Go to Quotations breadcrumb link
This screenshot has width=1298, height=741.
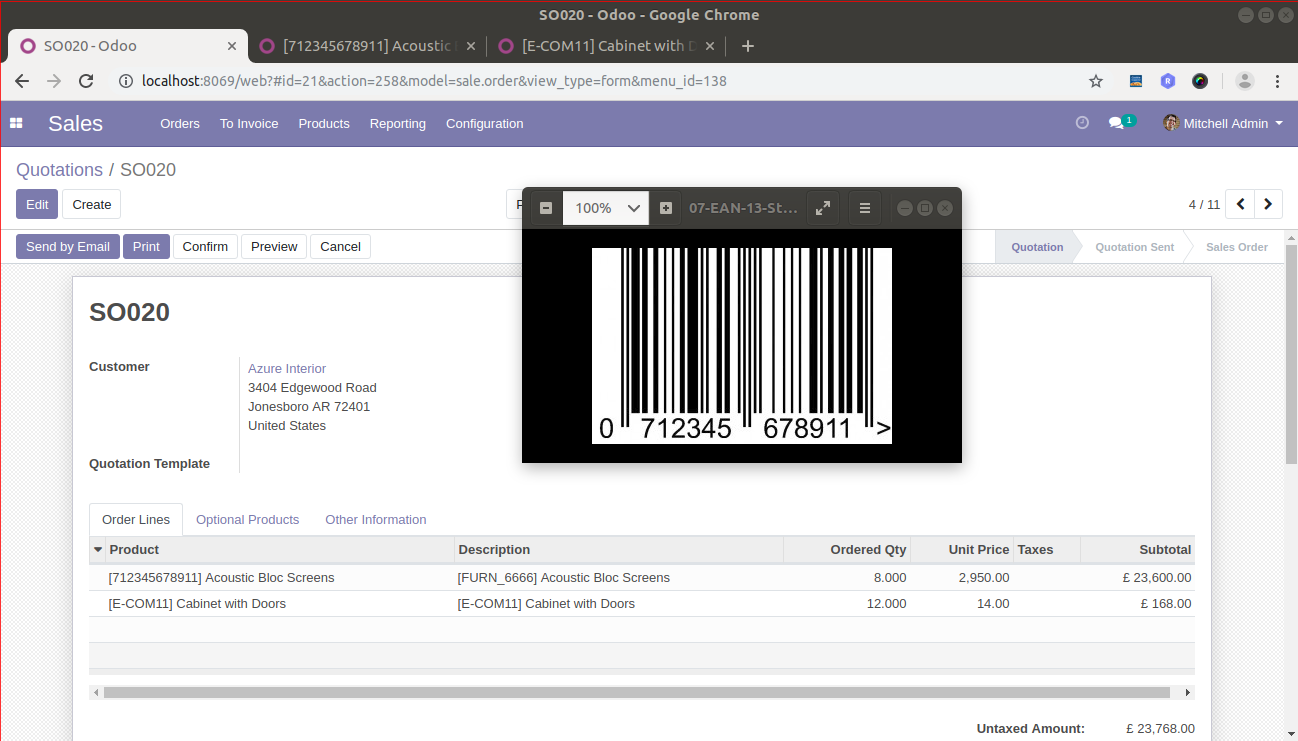click(x=59, y=170)
